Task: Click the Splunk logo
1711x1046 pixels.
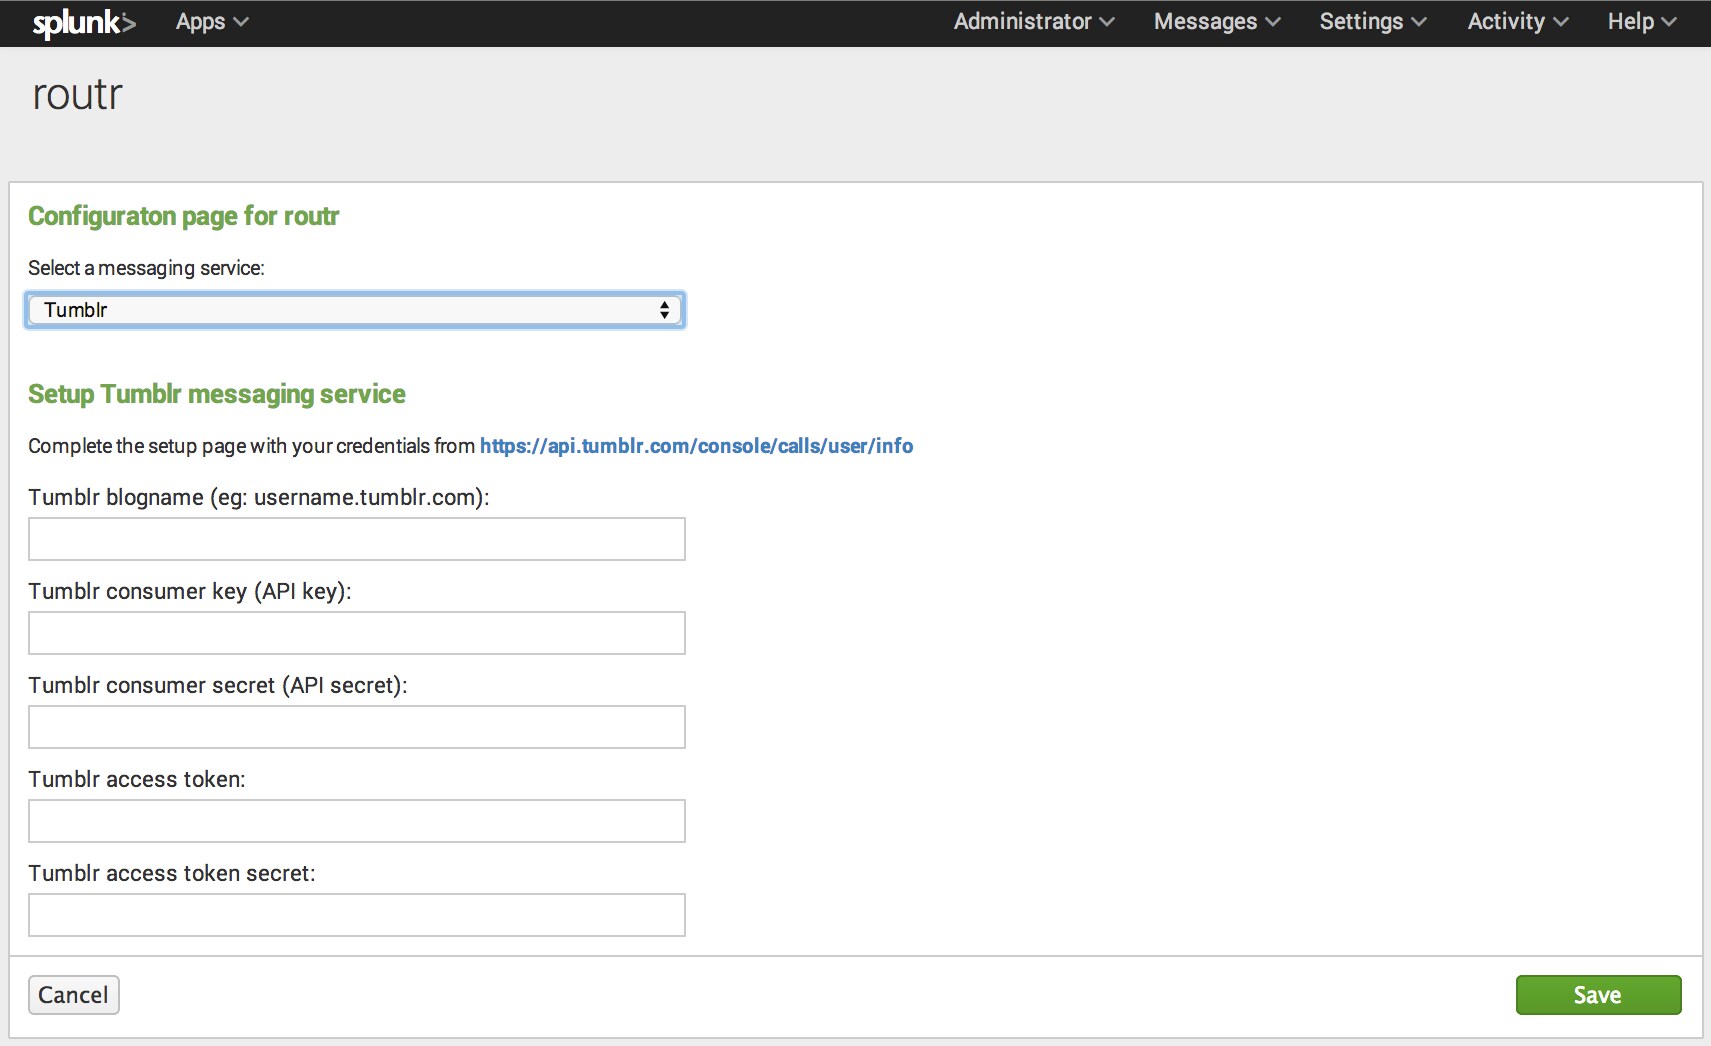Action: pos(84,23)
